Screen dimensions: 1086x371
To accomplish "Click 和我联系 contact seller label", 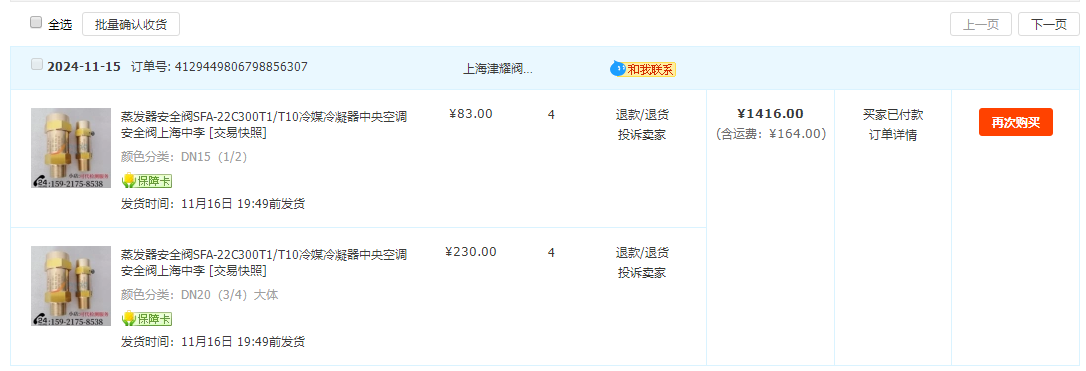I will [x=650, y=69].
